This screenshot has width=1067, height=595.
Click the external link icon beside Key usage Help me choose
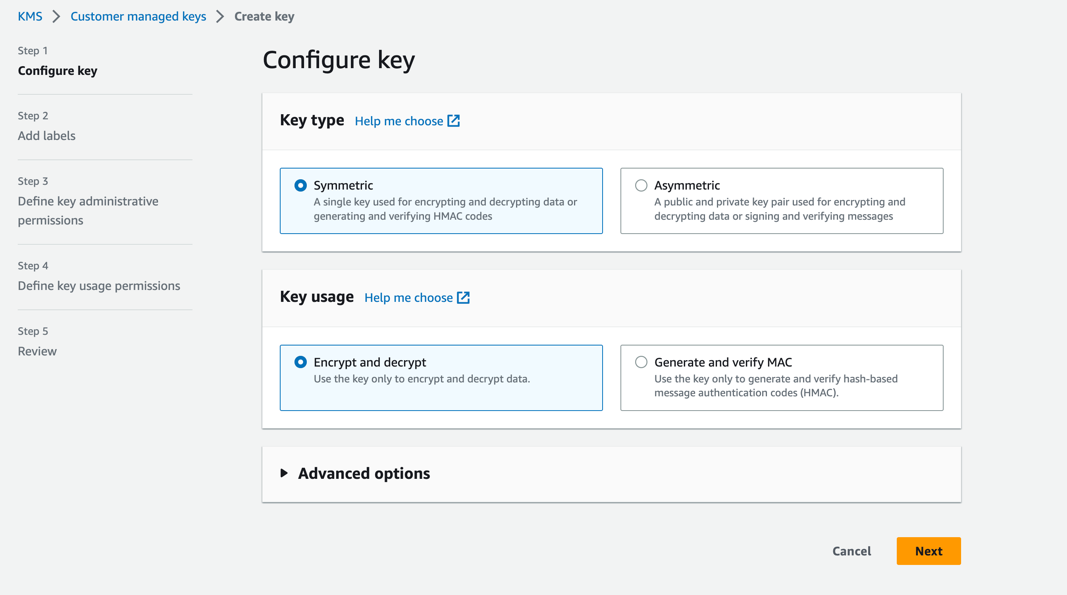pos(465,297)
